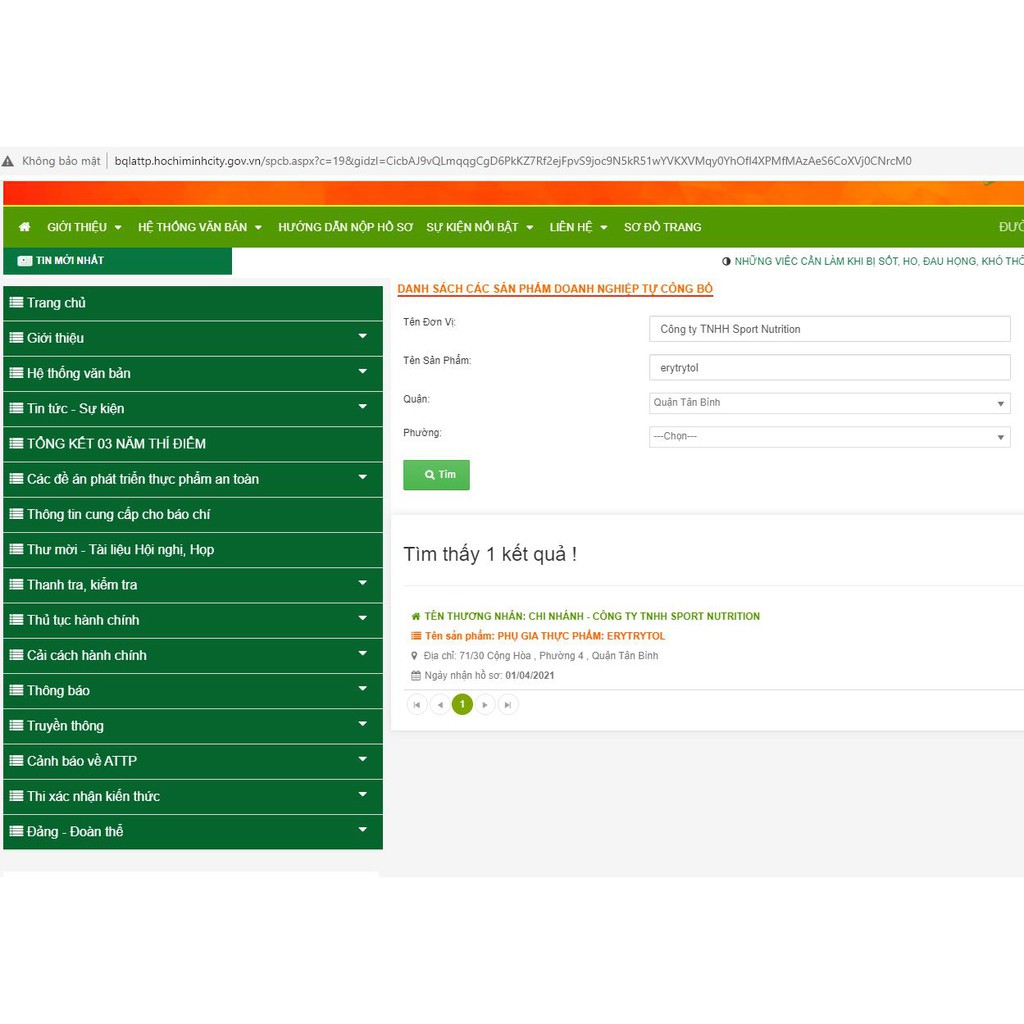Open HƯỚNG DẪN NỘP HỒ SƠ link
This screenshot has height=1024, width=1024.
pos(345,227)
